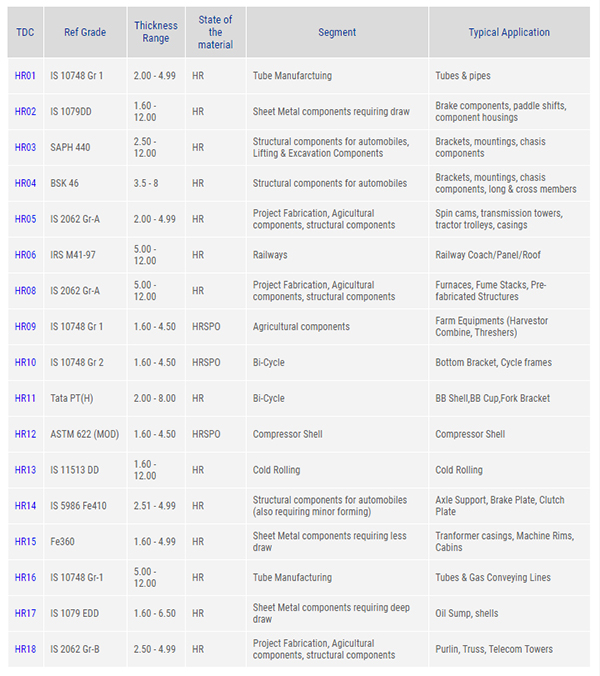Open the HR06 TDC link

click(25, 255)
